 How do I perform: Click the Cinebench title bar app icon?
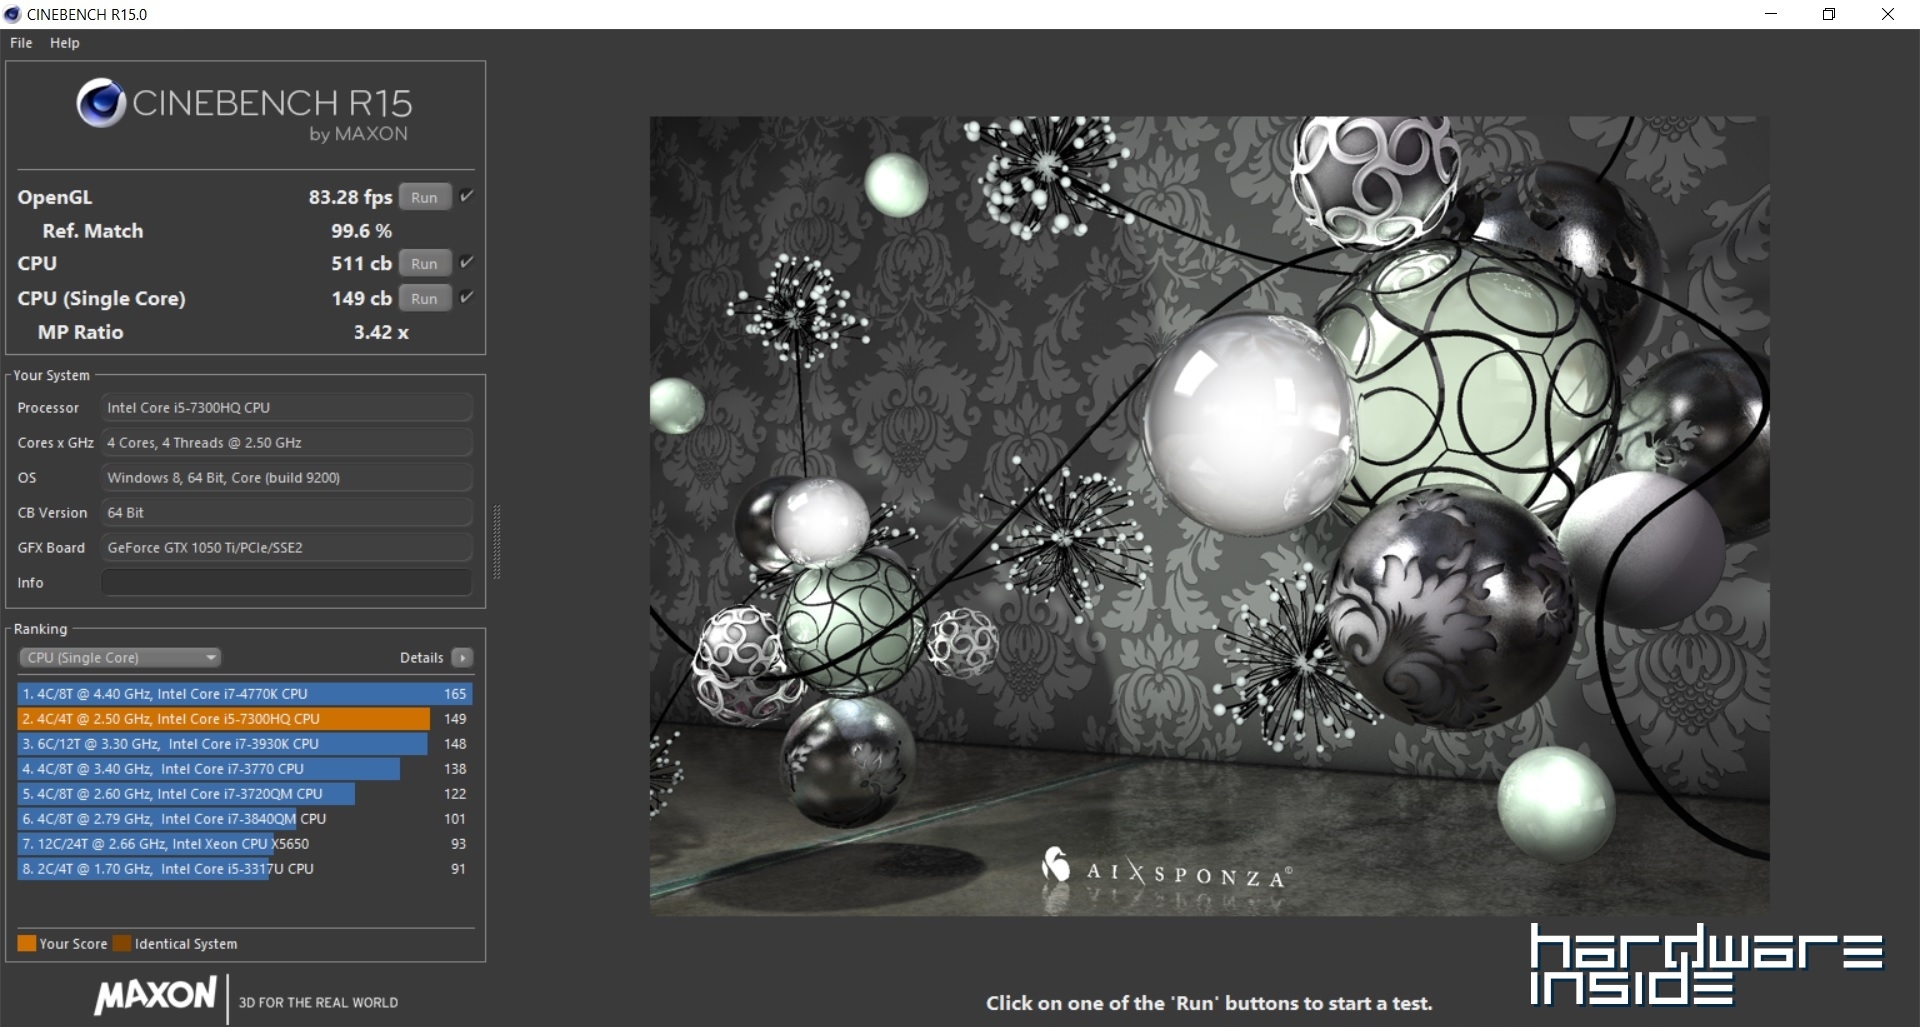pyautogui.click(x=12, y=14)
